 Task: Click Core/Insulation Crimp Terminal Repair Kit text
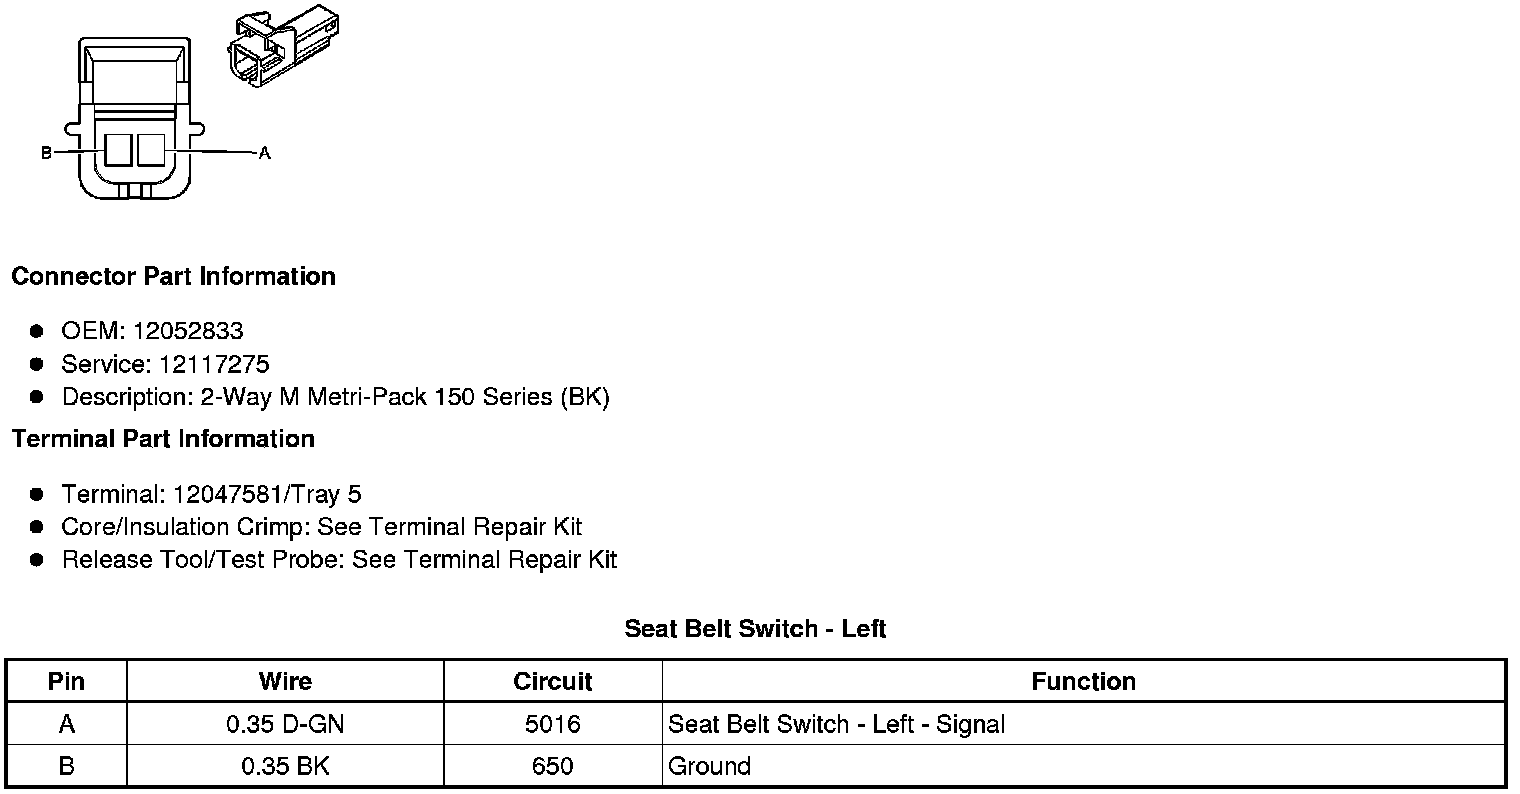click(321, 527)
